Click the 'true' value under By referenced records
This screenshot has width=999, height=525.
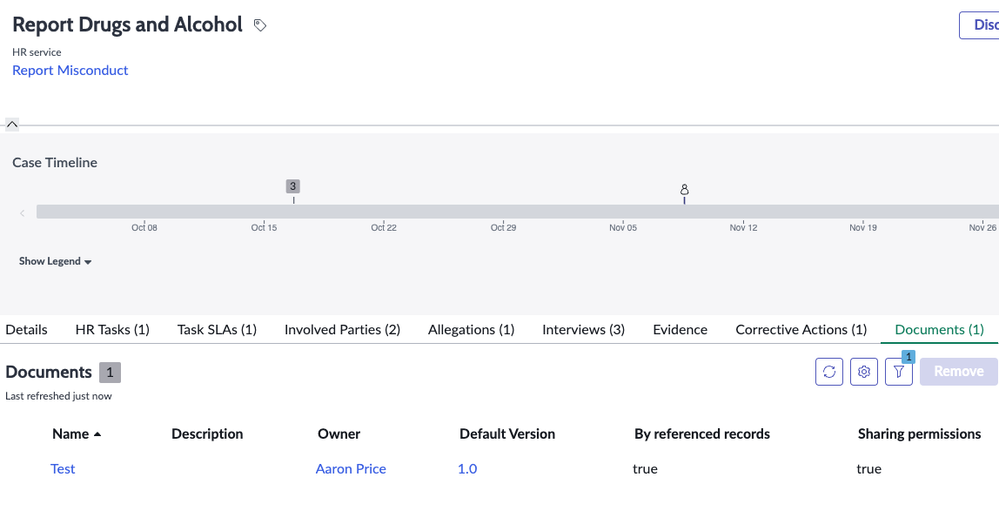point(645,469)
